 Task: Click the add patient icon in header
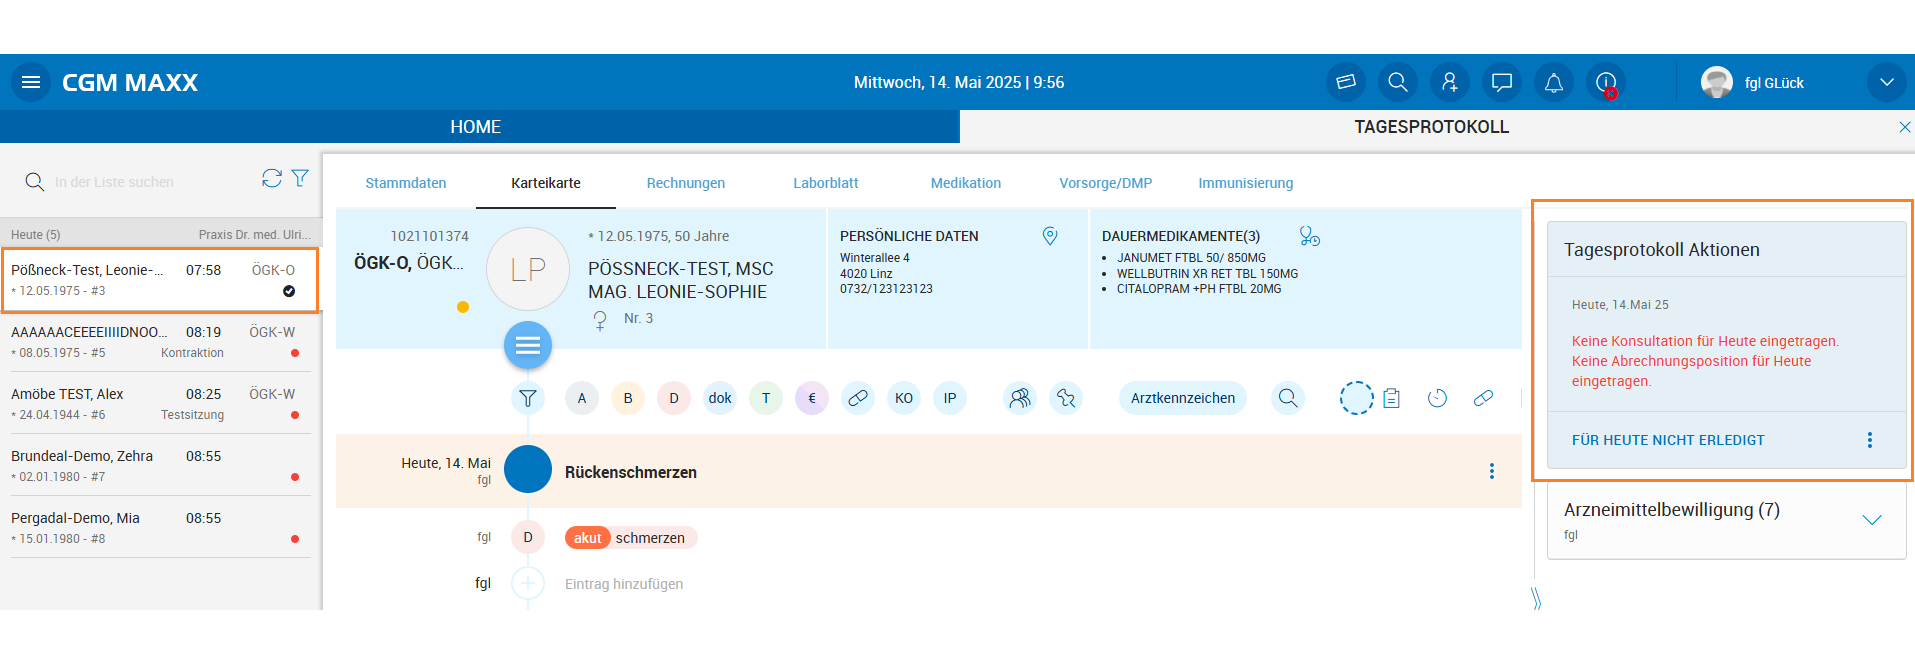[1450, 82]
